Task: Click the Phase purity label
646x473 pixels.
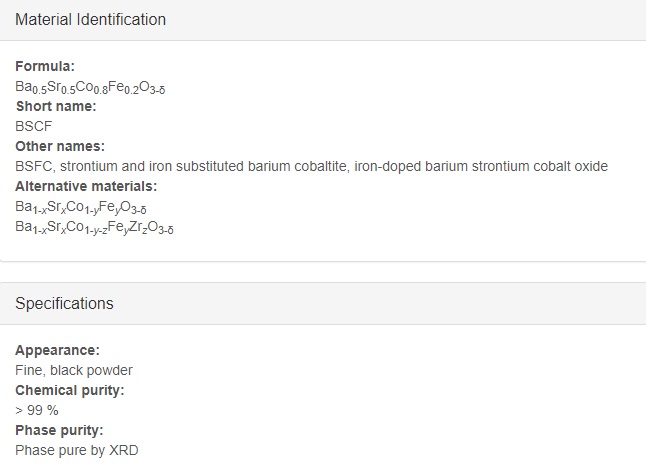Action: click(x=59, y=430)
